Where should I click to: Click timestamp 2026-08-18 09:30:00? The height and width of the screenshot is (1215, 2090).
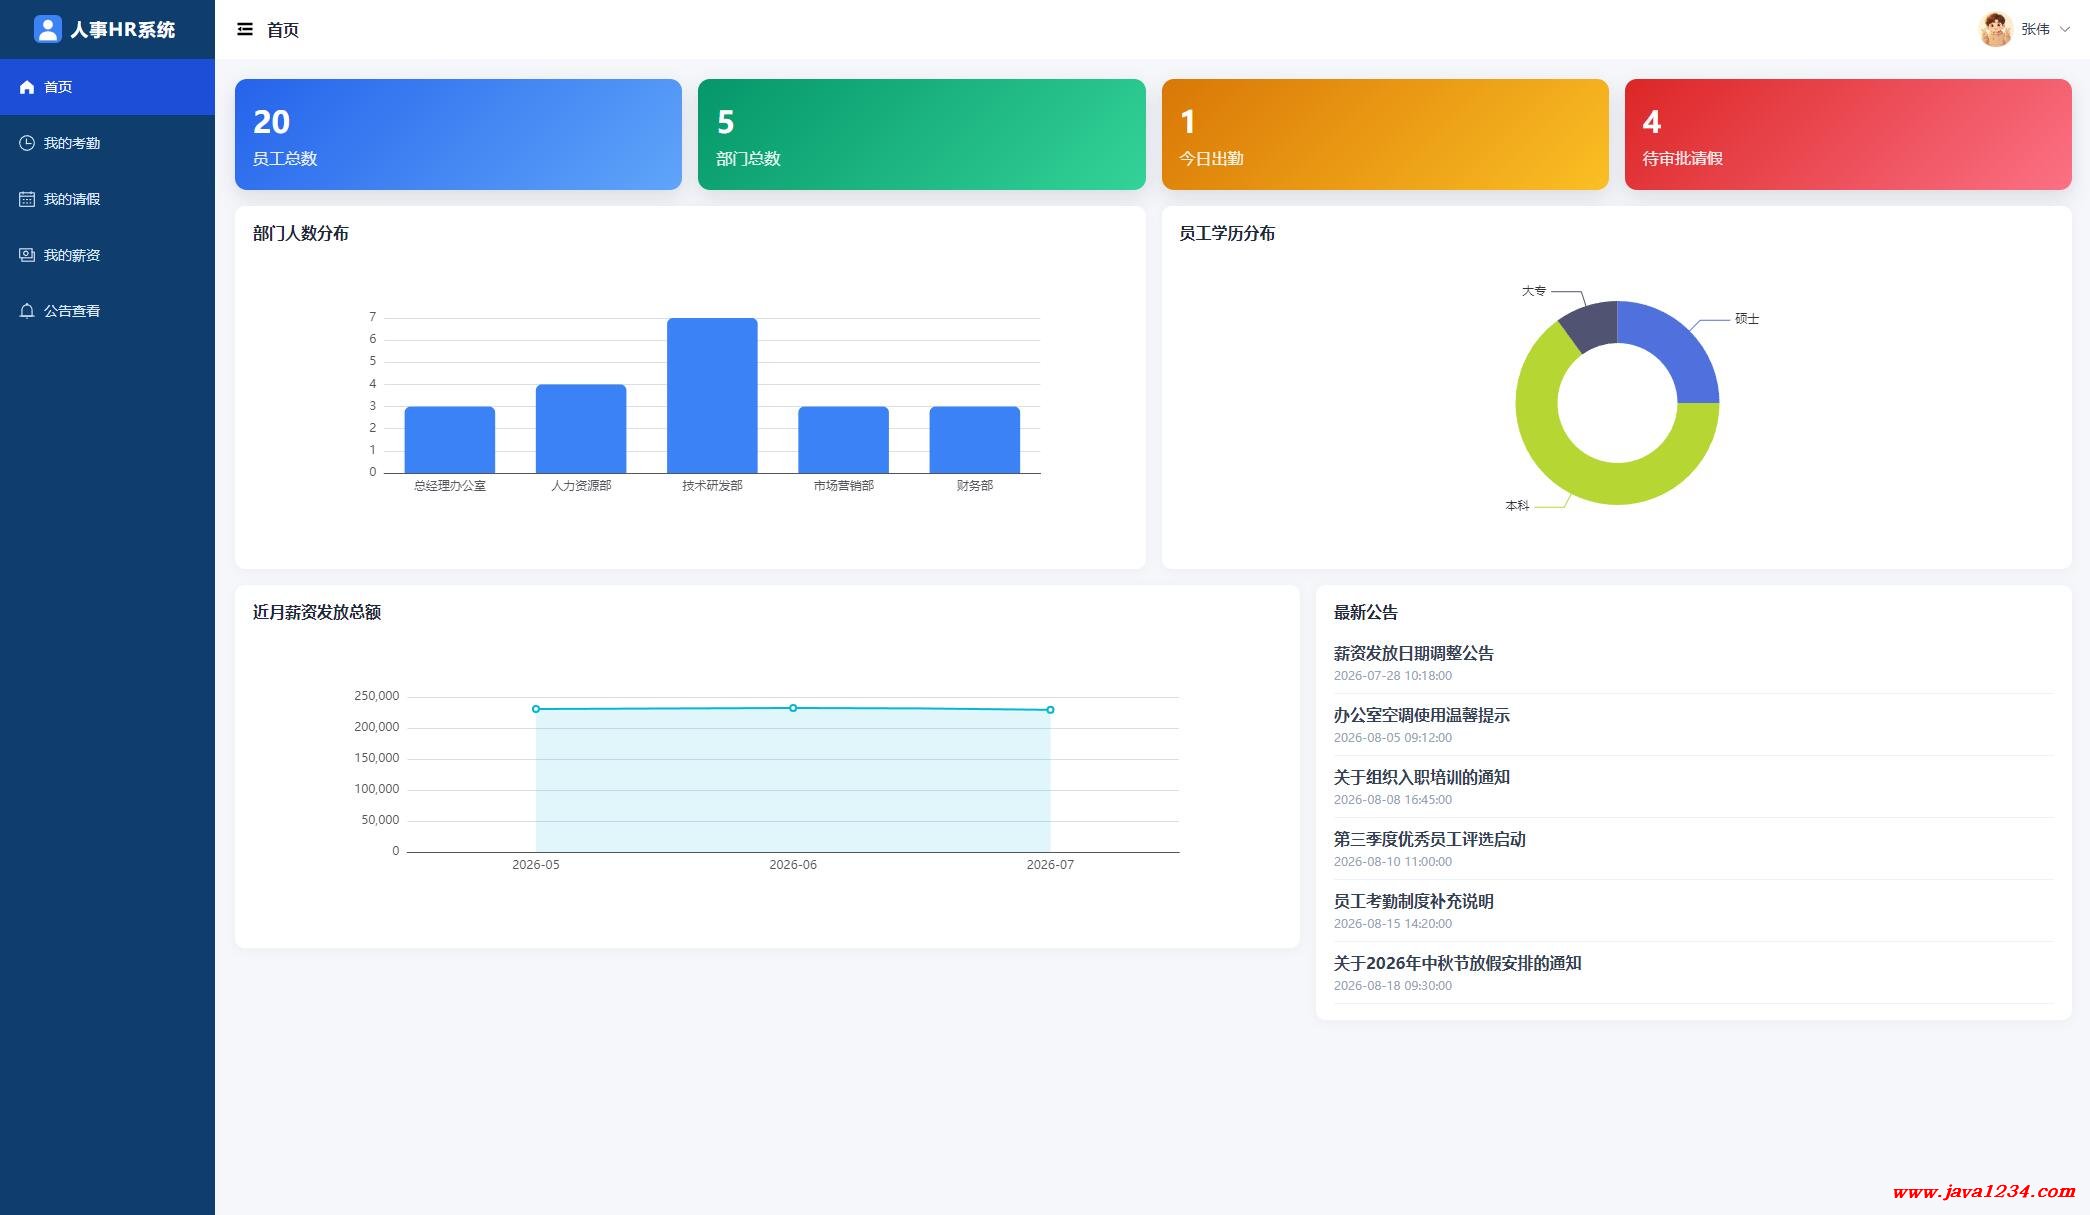tap(1392, 986)
